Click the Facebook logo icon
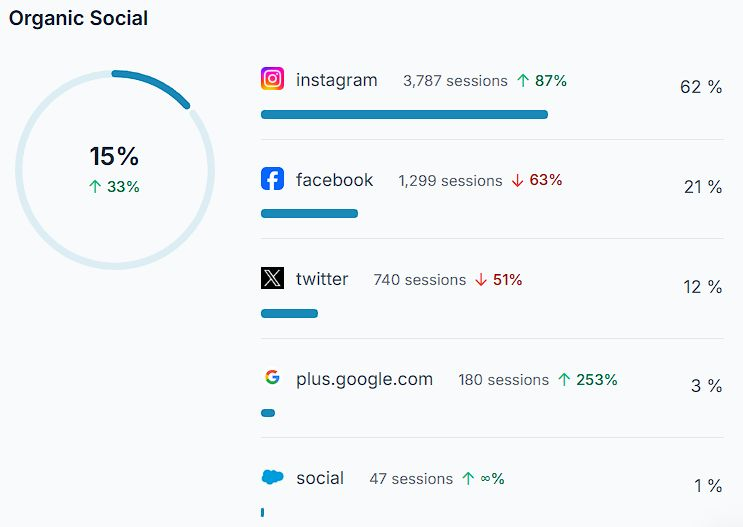Viewport: 743px width, 527px height. click(272, 179)
